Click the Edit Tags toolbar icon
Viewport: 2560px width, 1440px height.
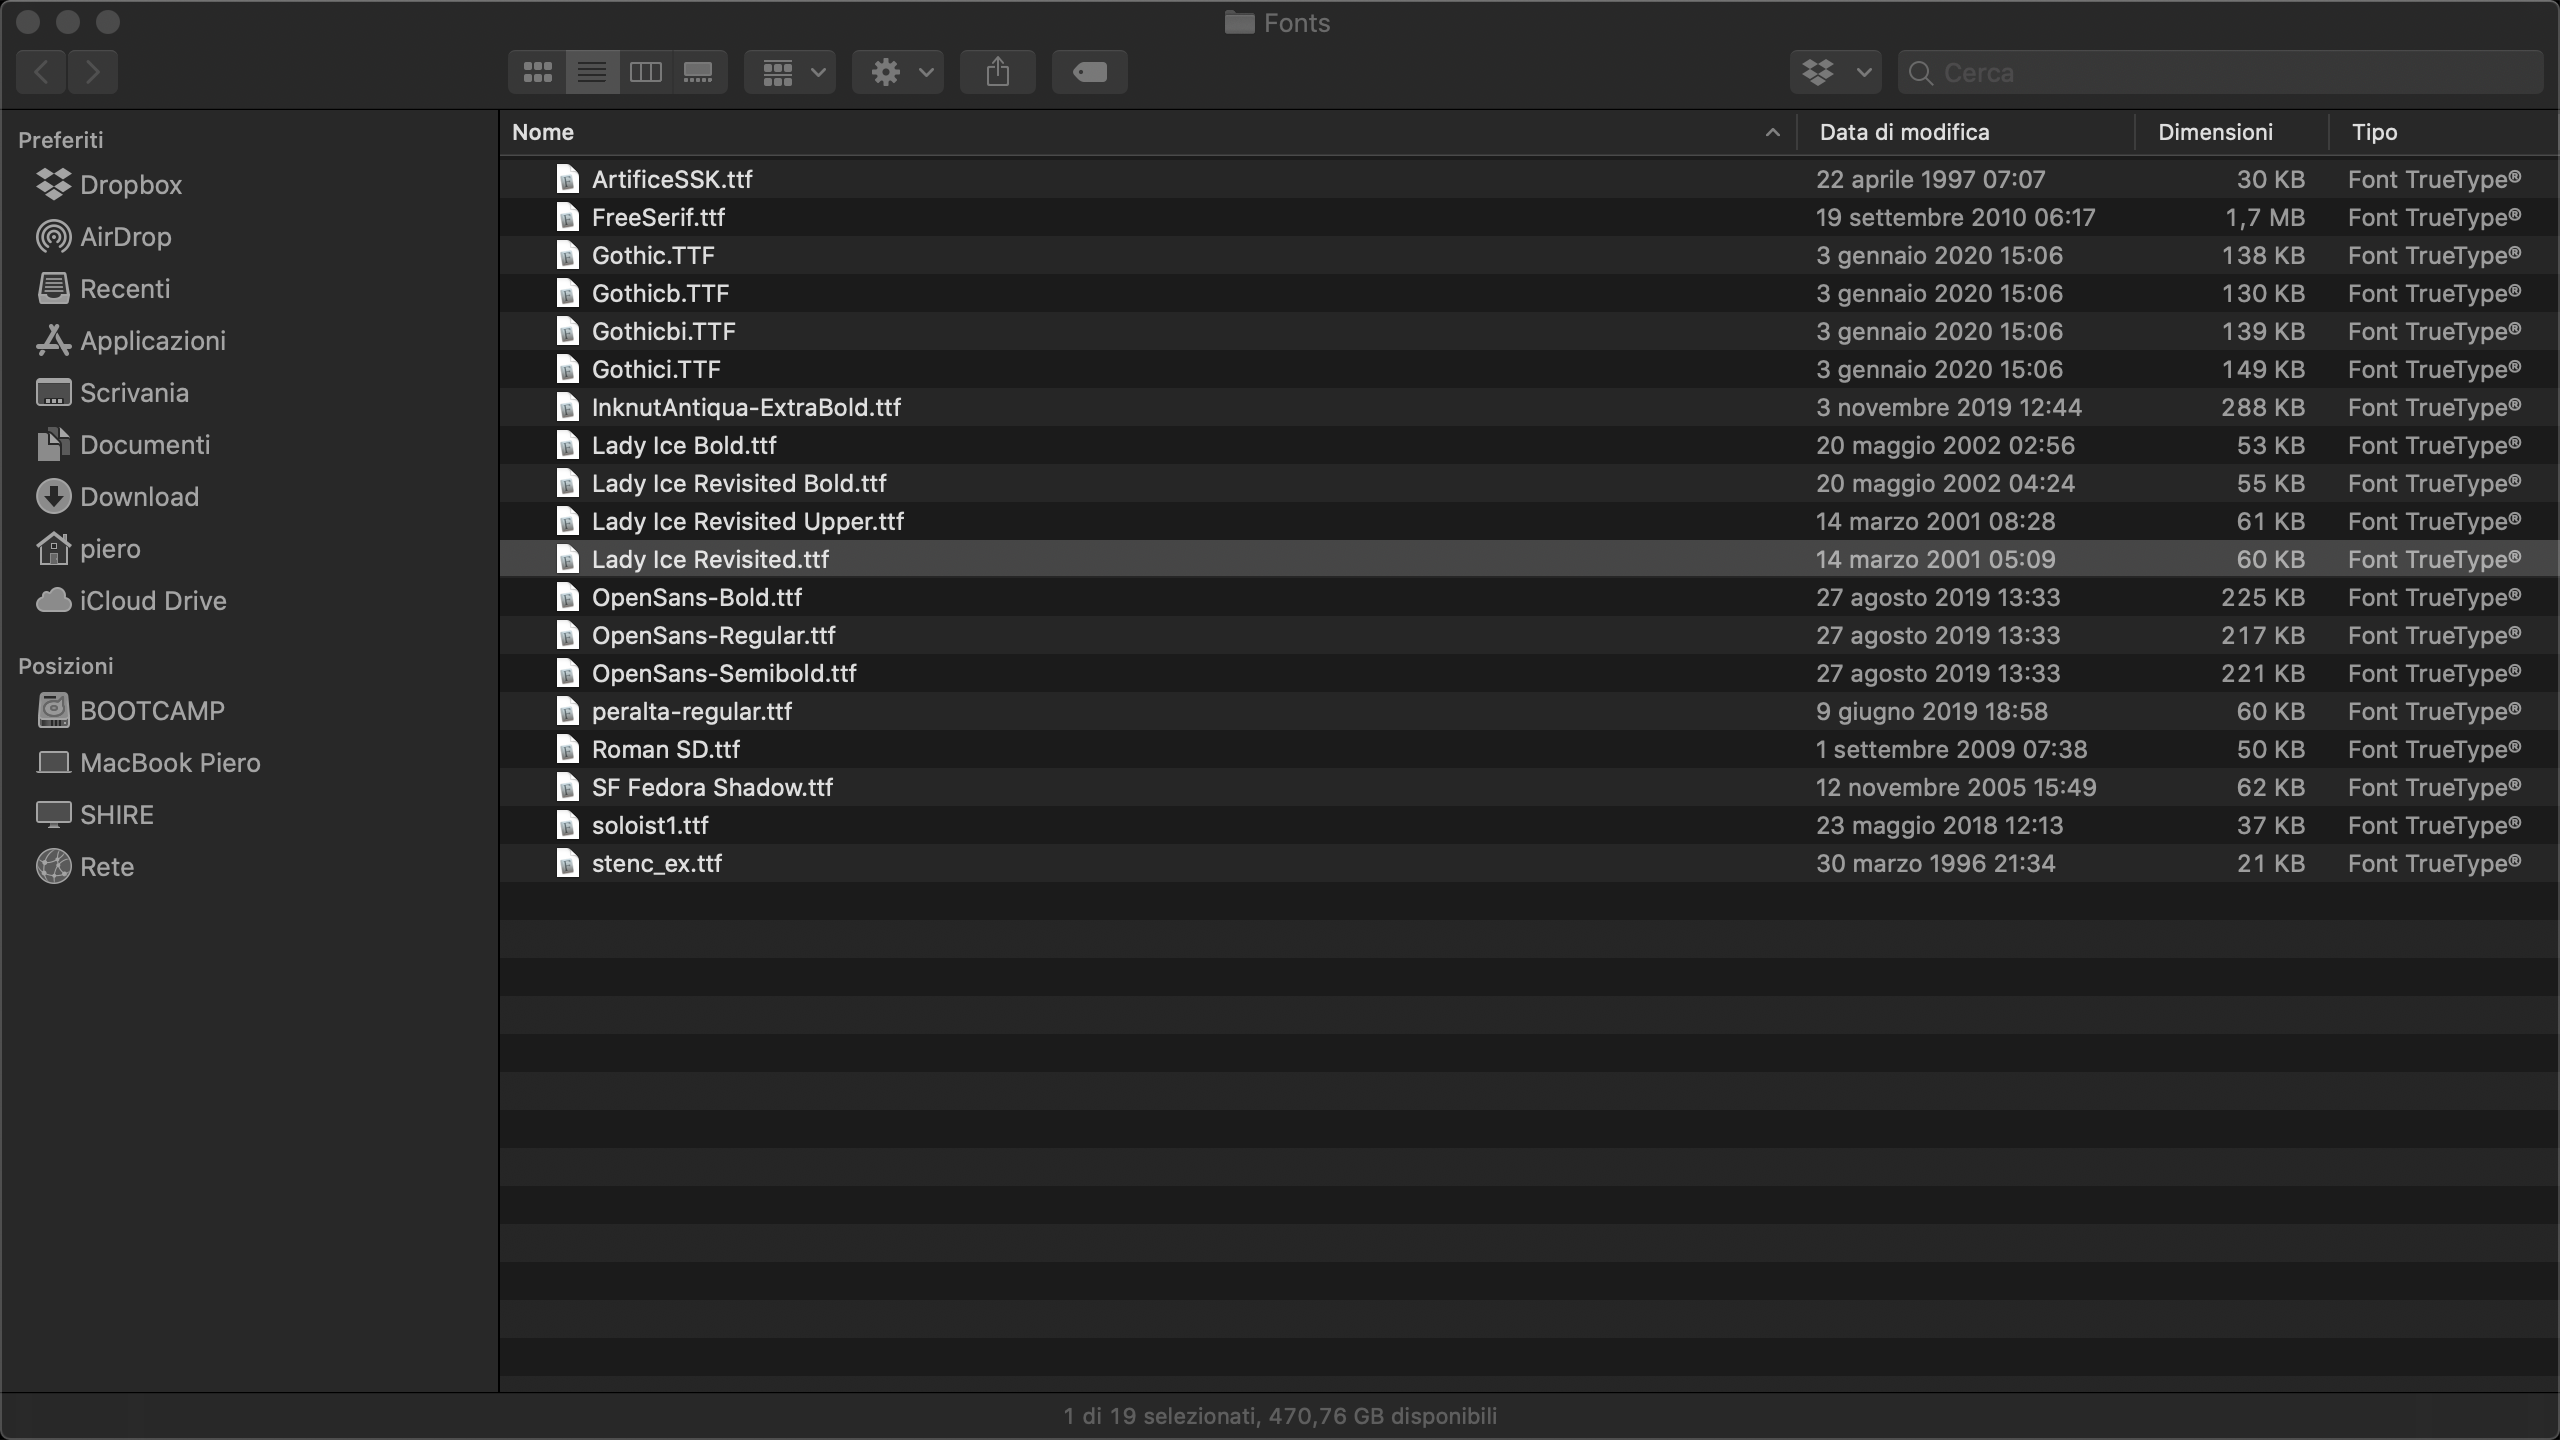coord(1089,72)
